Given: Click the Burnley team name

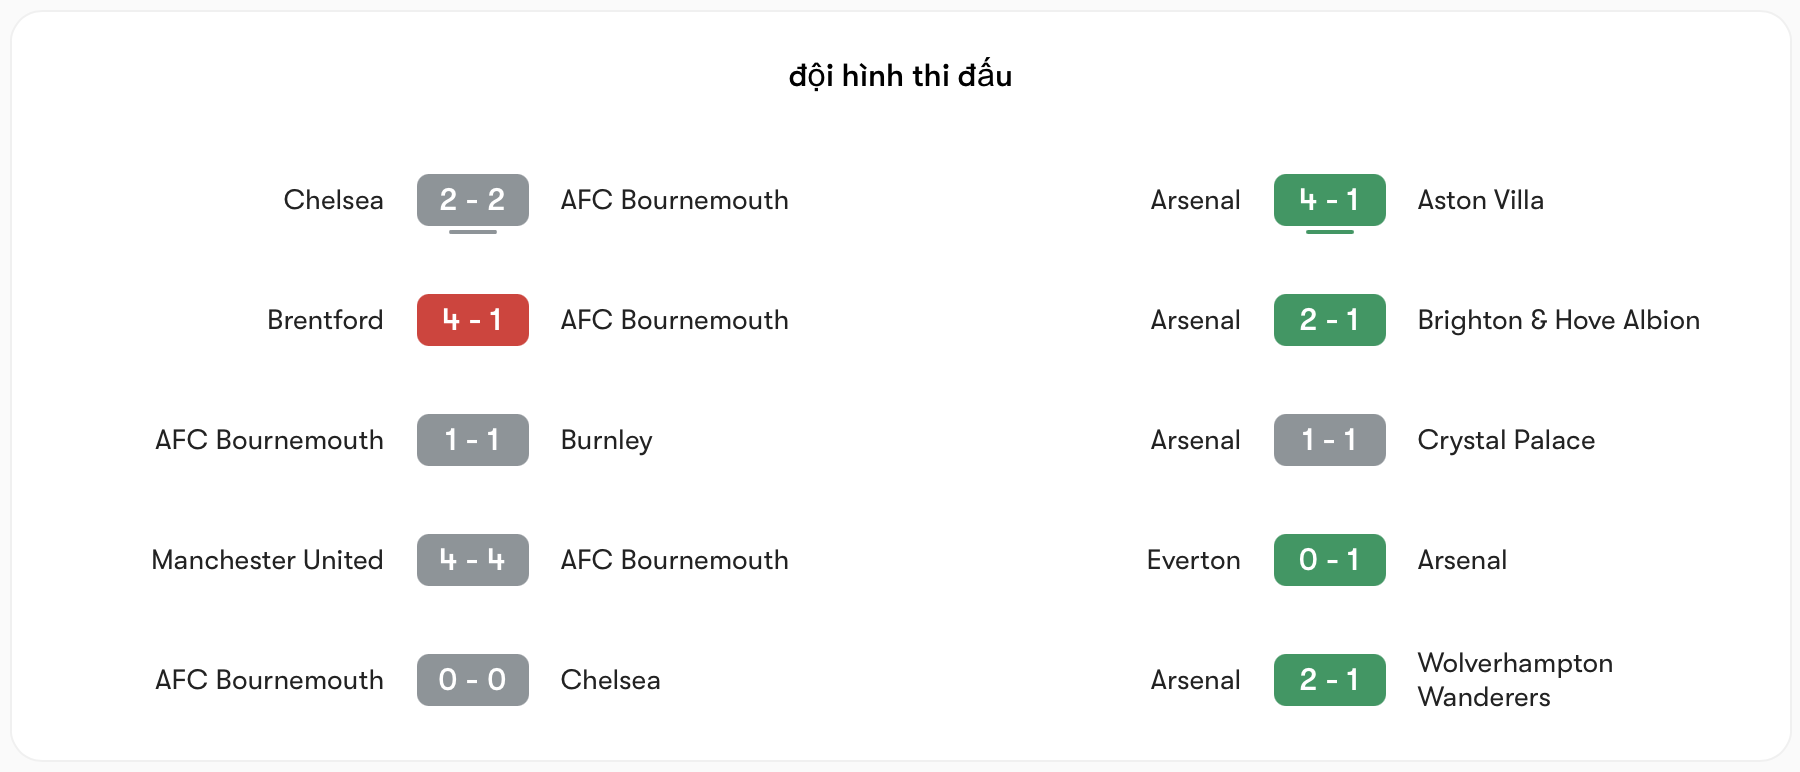Looking at the screenshot, I should click(606, 440).
